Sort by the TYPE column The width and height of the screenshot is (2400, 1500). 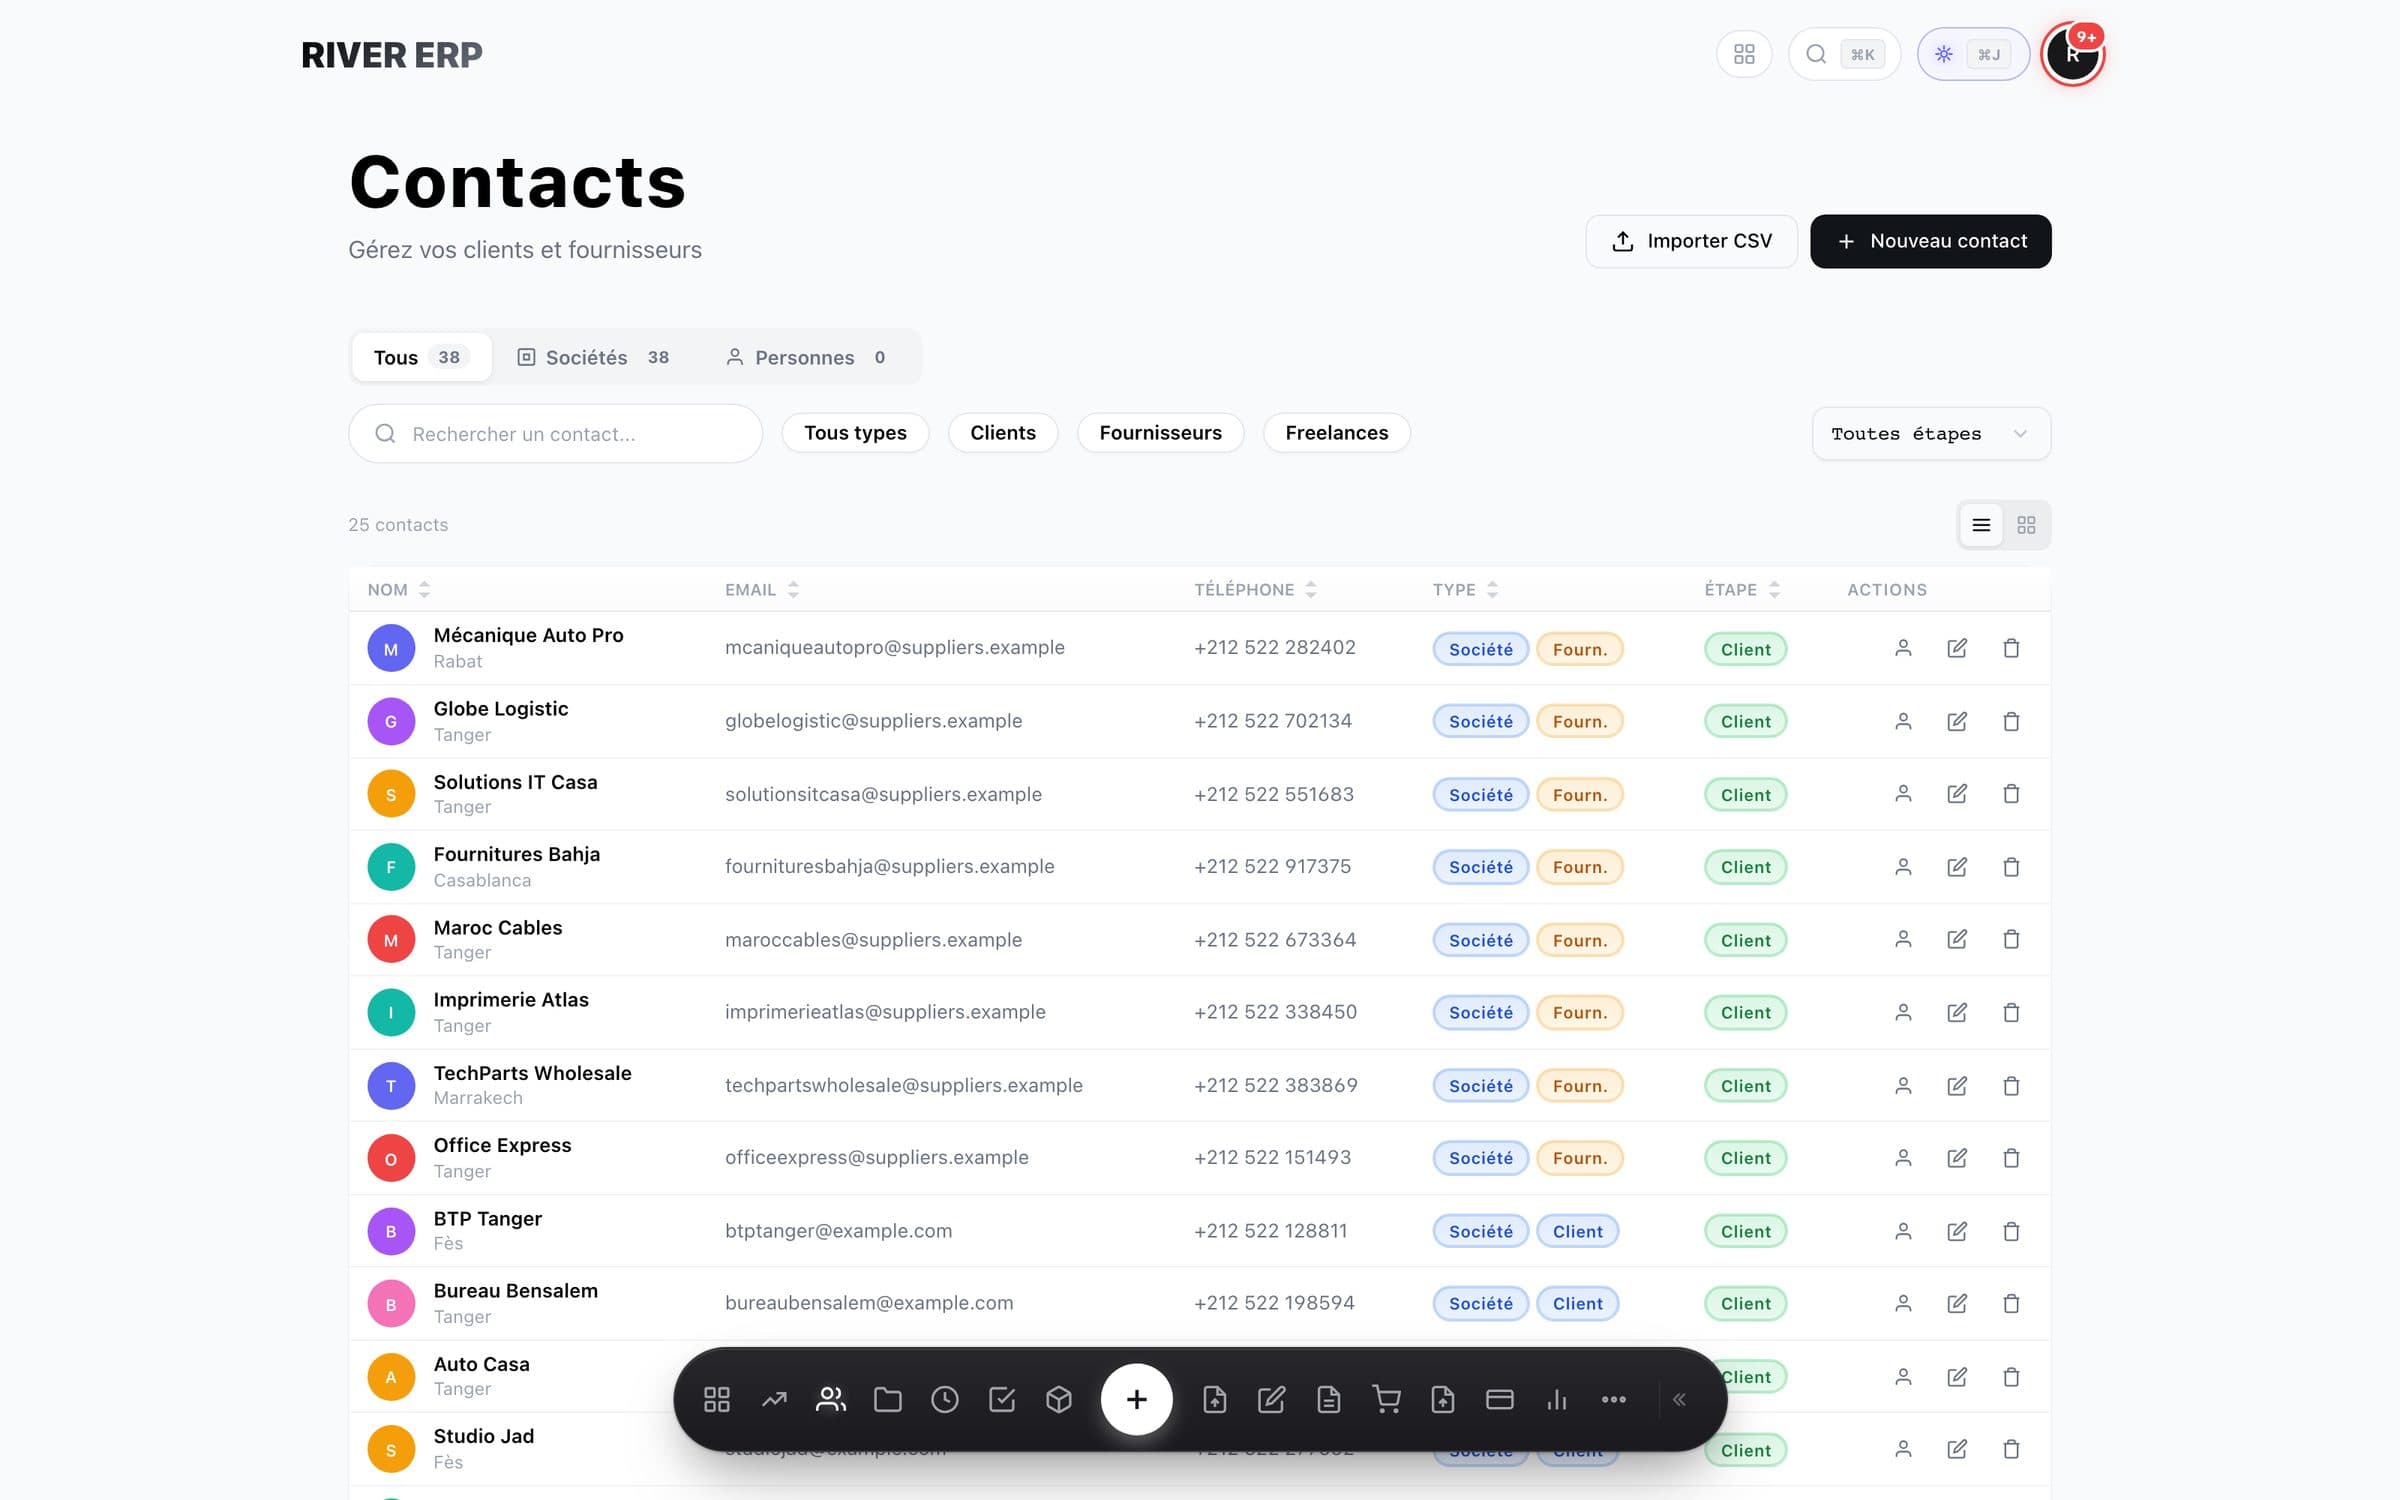[x=1465, y=590]
